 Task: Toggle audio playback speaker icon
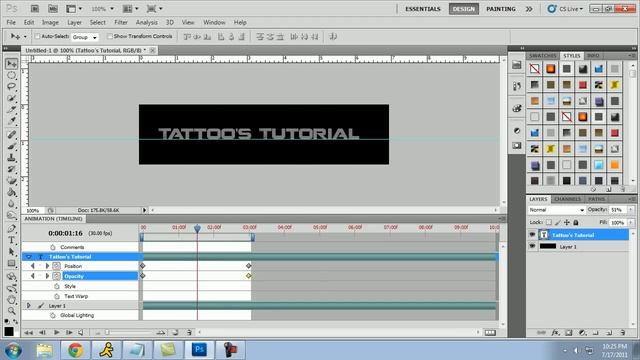pyautogui.click(x=81, y=333)
